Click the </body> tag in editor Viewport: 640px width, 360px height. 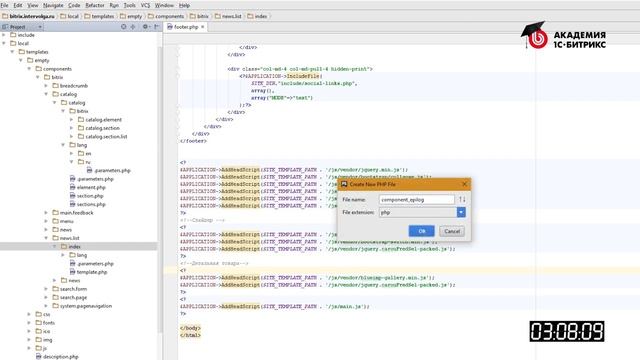tap(190, 328)
